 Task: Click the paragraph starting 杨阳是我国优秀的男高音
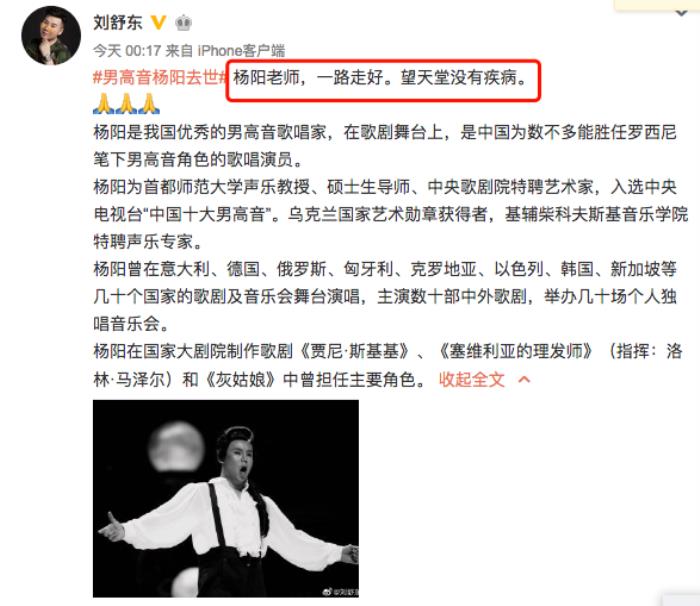pos(385,146)
